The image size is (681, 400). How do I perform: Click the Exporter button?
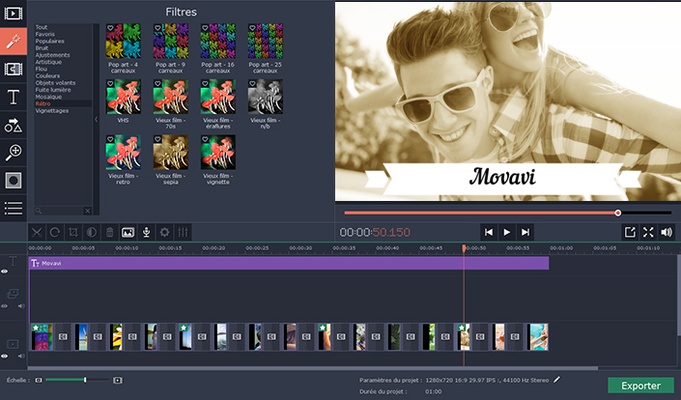[x=641, y=386]
